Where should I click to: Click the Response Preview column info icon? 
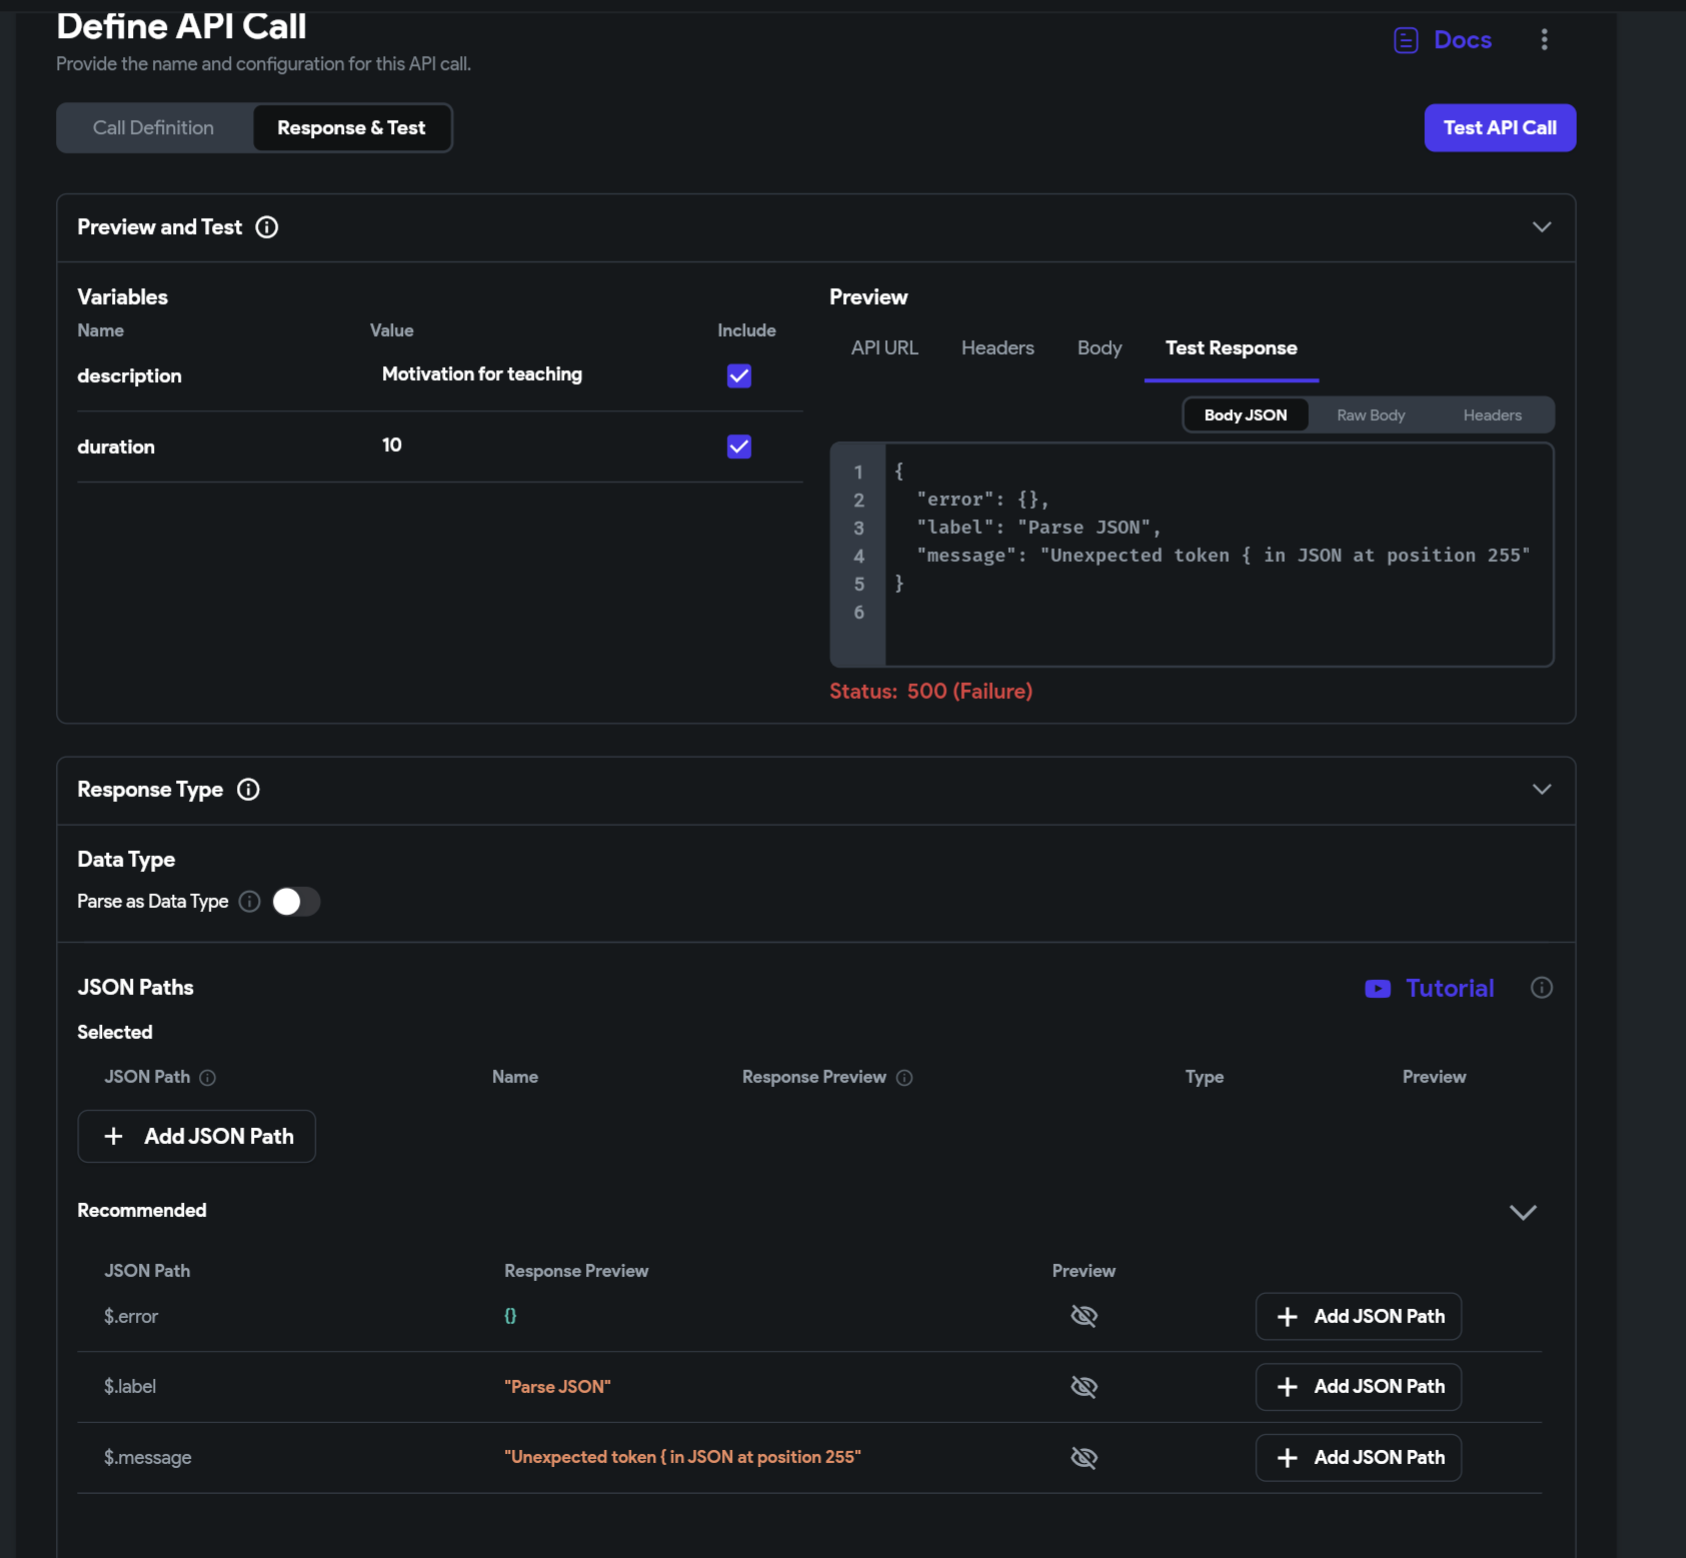[904, 1078]
